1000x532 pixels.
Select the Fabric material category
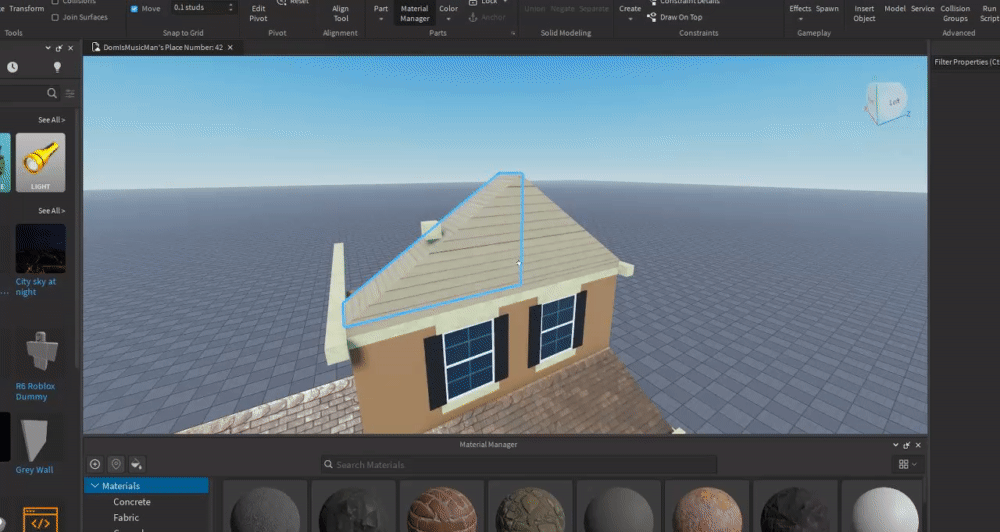pos(126,518)
